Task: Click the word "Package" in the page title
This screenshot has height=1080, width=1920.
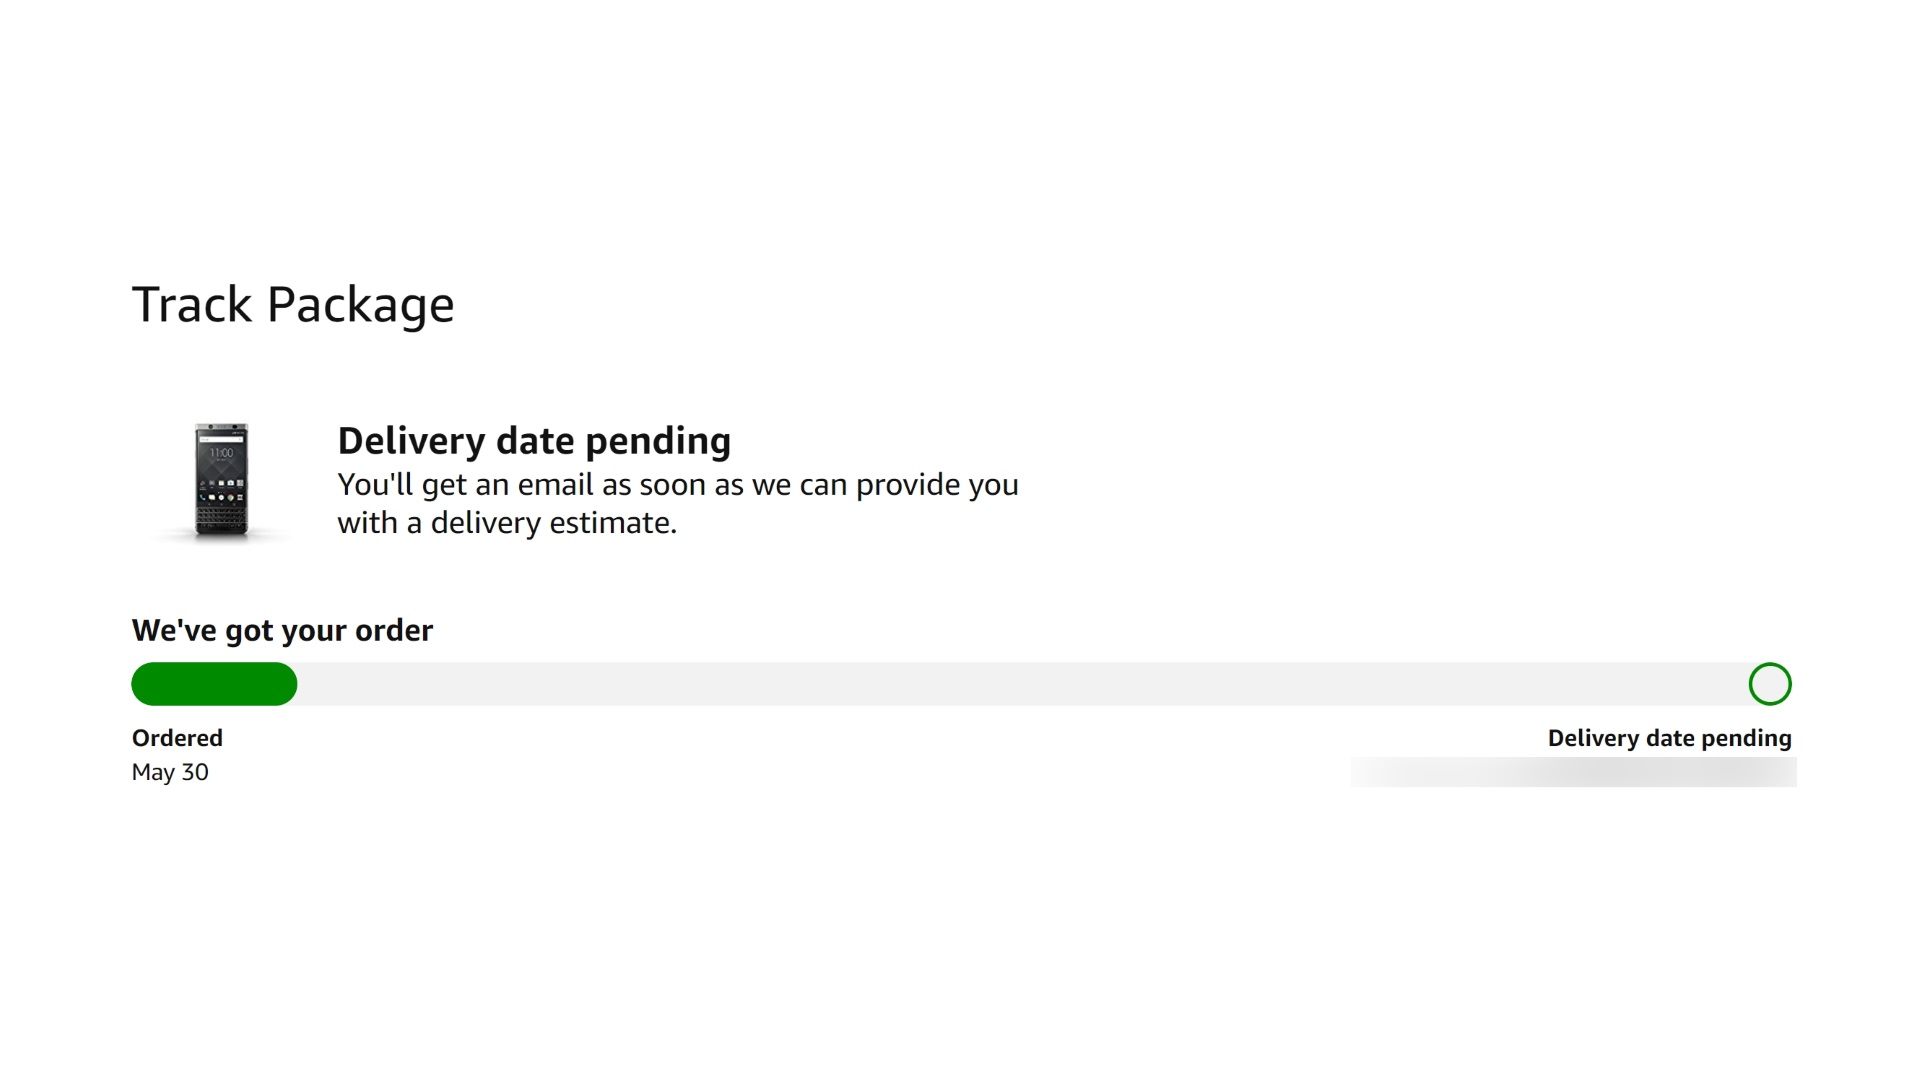Action: click(x=360, y=304)
